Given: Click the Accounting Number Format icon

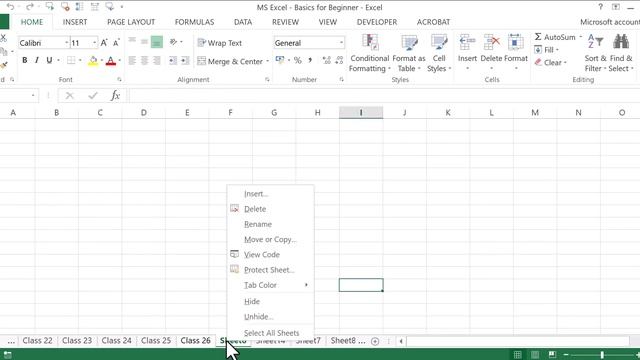Looking at the screenshot, I should 280,60.
